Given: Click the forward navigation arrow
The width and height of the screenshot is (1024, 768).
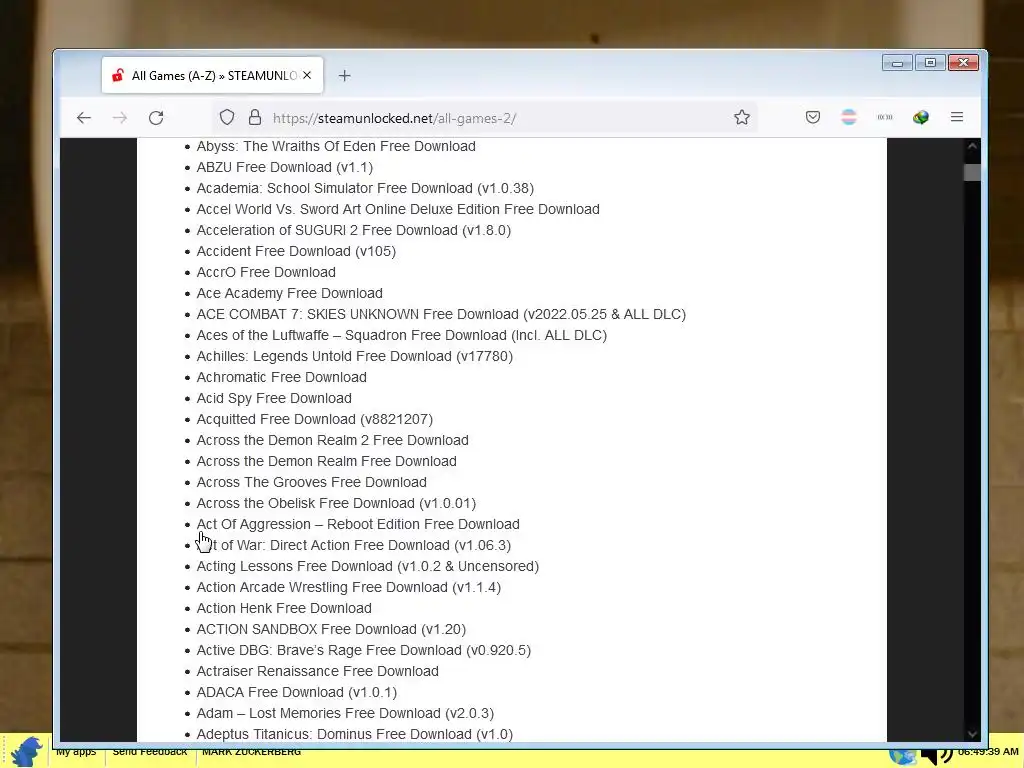Looking at the screenshot, I should tap(120, 118).
